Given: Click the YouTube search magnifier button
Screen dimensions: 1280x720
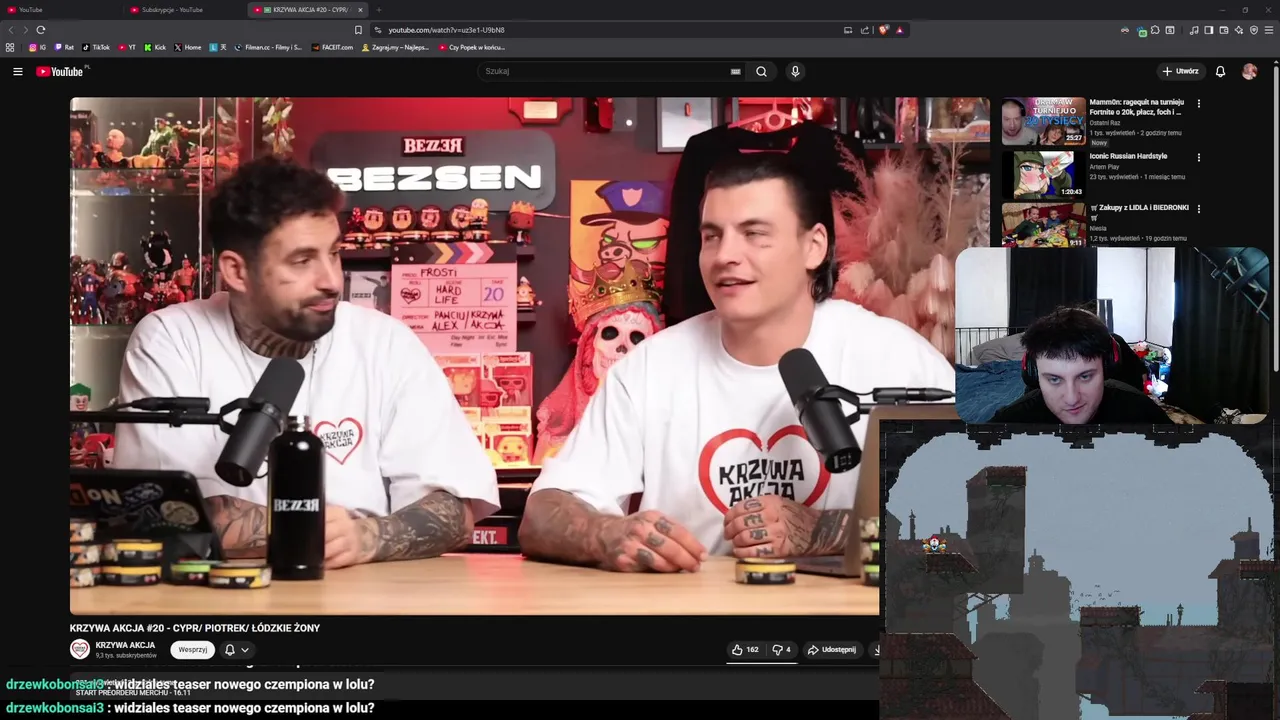Looking at the screenshot, I should click(761, 71).
